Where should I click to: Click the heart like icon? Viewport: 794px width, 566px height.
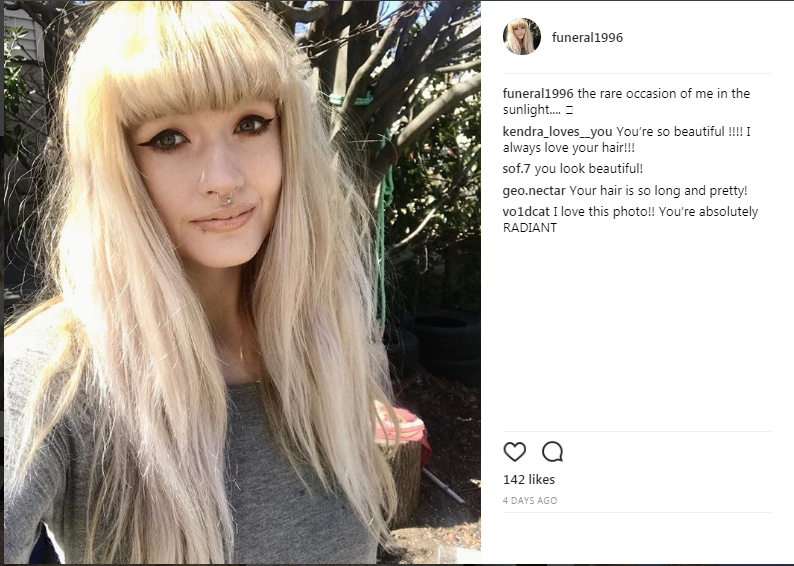[514, 452]
